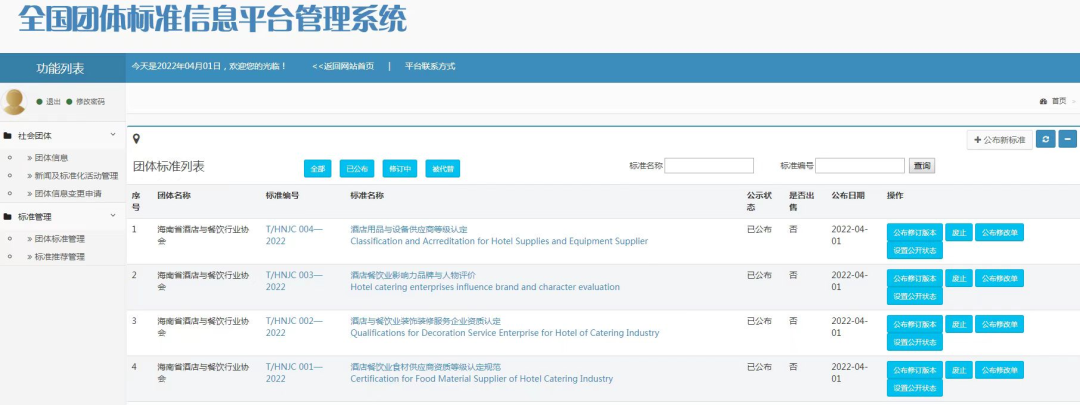Screen dimensions: 1080x405
Task: Click 废止 for T/HNJC 002
Action: [959, 324]
